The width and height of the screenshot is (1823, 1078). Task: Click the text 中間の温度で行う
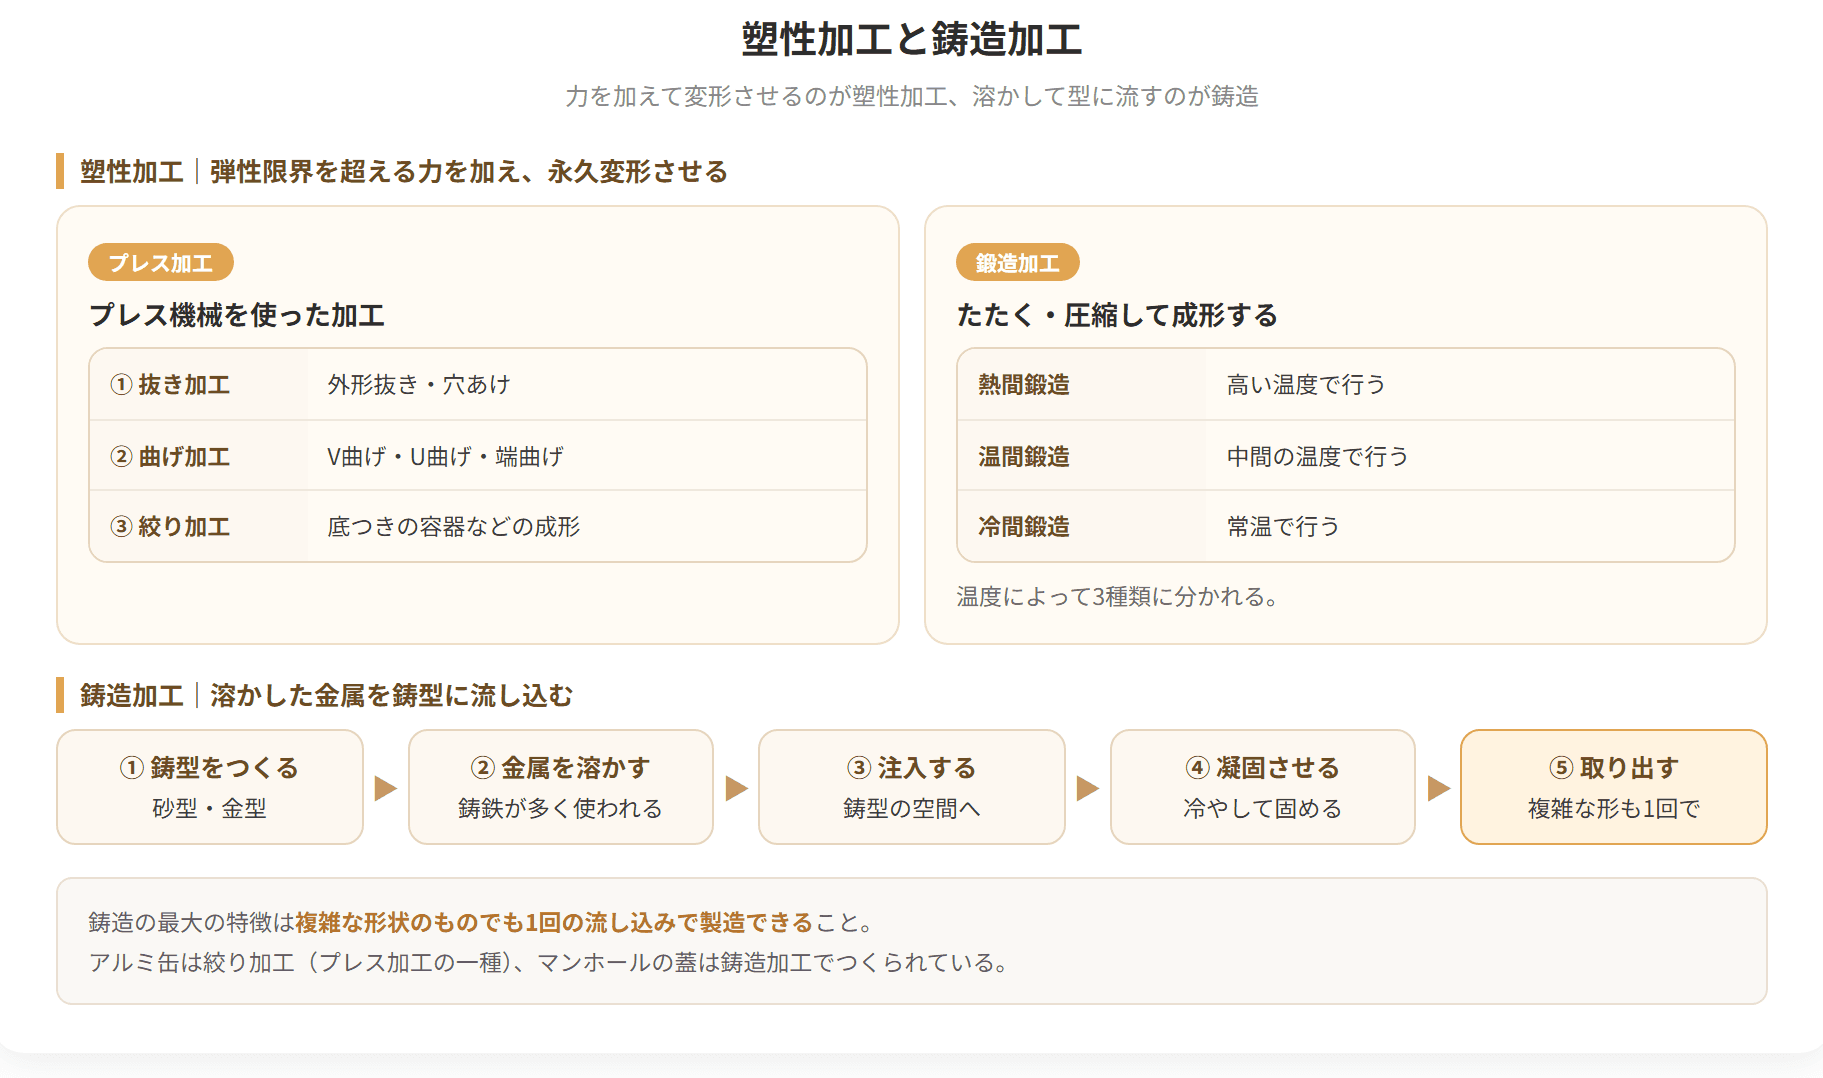coord(1317,457)
